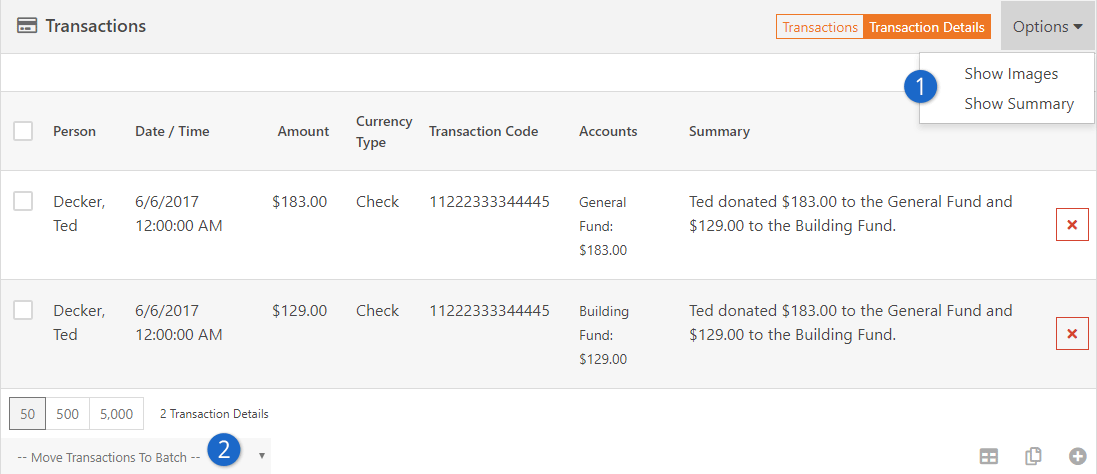Open the Options dropdown menu
This screenshot has width=1097, height=474.
(x=1048, y=27)
